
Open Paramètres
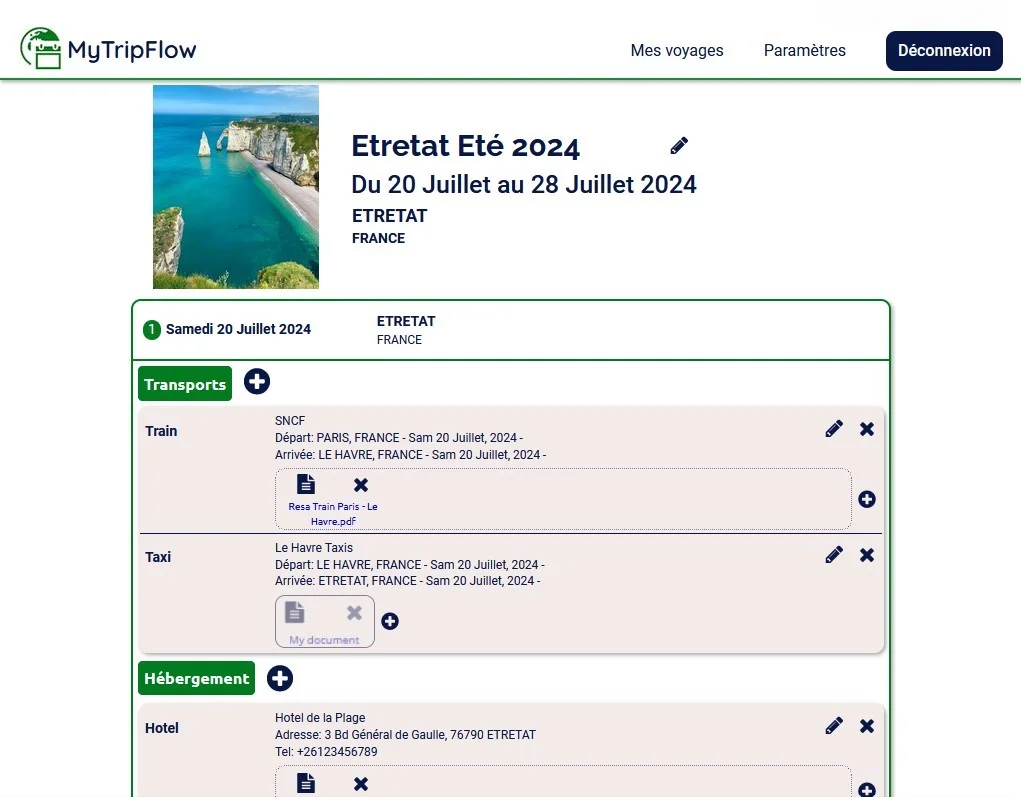tap(804, 50)
